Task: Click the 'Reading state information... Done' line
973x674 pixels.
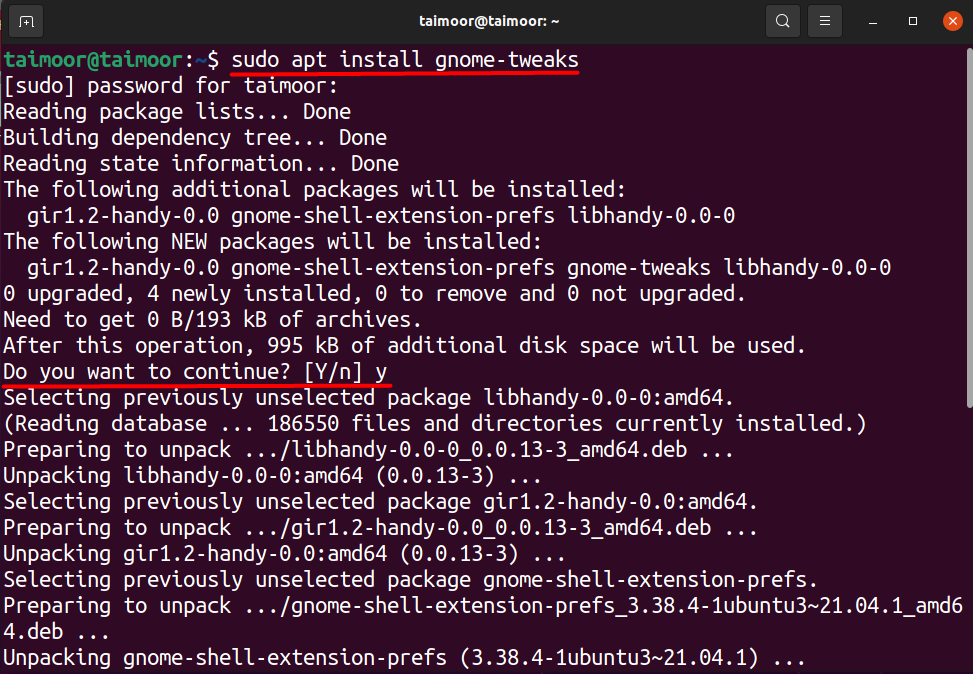Action: click(201, 164)
